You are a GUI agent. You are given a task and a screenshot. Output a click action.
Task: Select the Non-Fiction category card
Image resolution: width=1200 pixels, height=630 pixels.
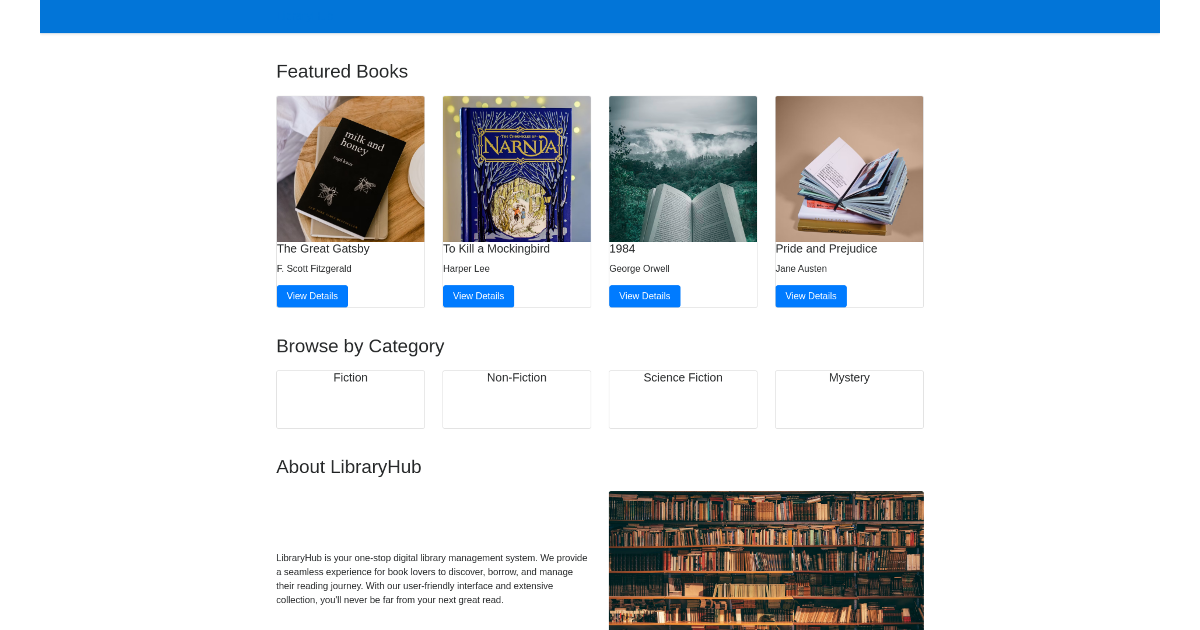pyautogui.click(x=516, y=399)
